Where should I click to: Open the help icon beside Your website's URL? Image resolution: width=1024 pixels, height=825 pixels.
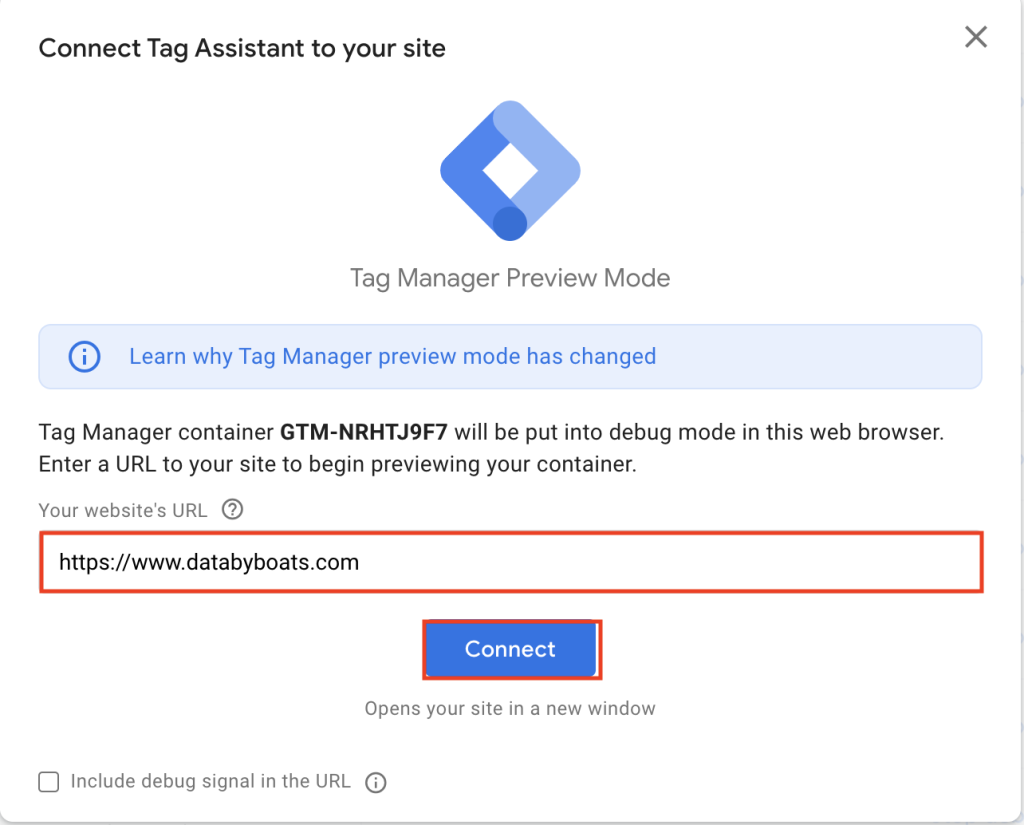click(232, 509)
